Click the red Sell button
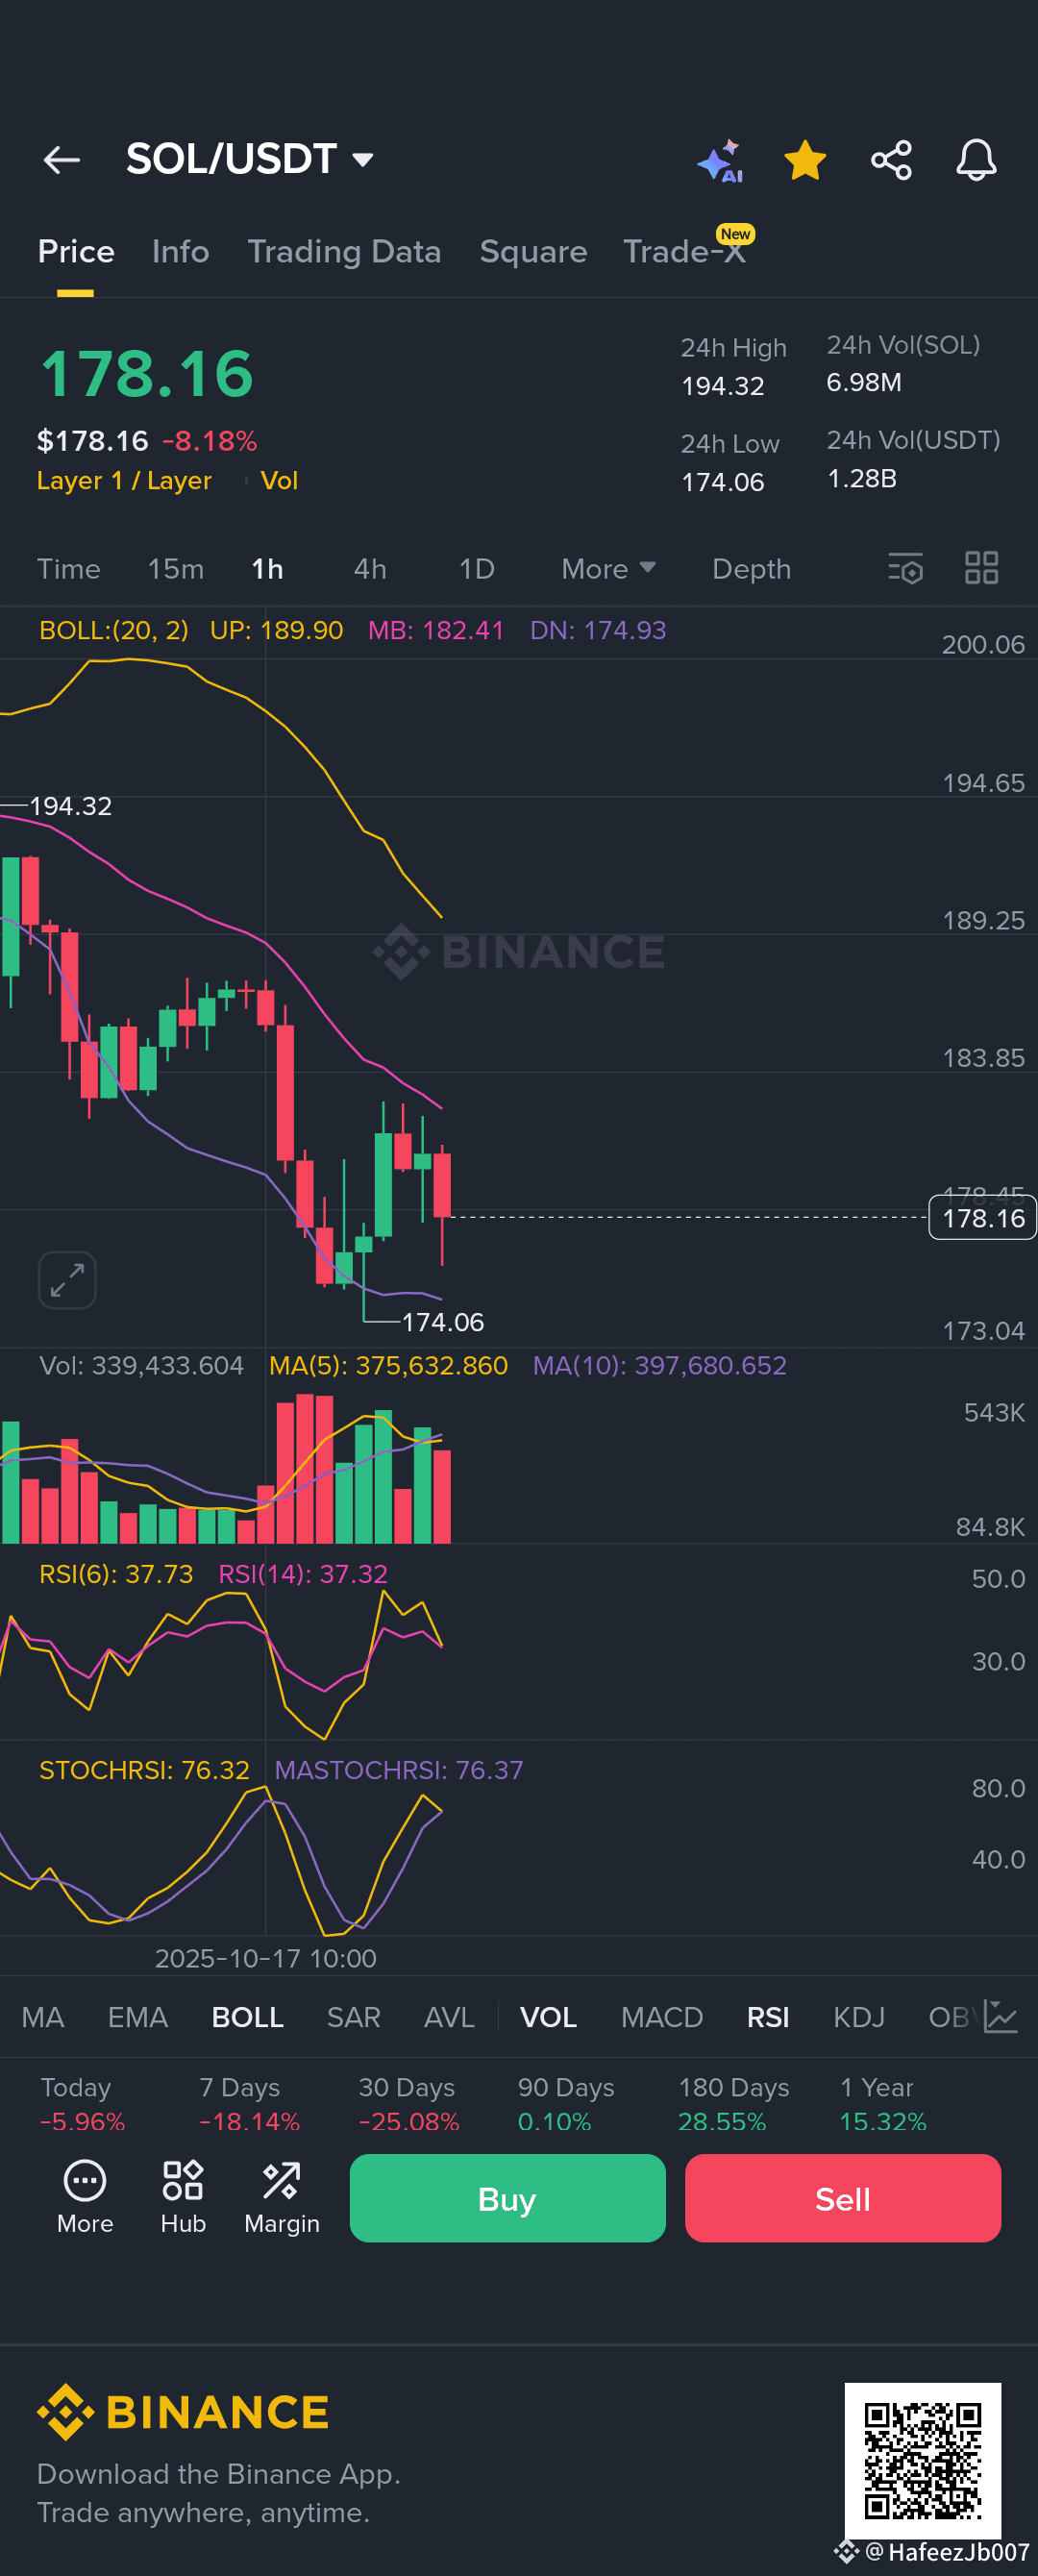 coord(842,2198)
